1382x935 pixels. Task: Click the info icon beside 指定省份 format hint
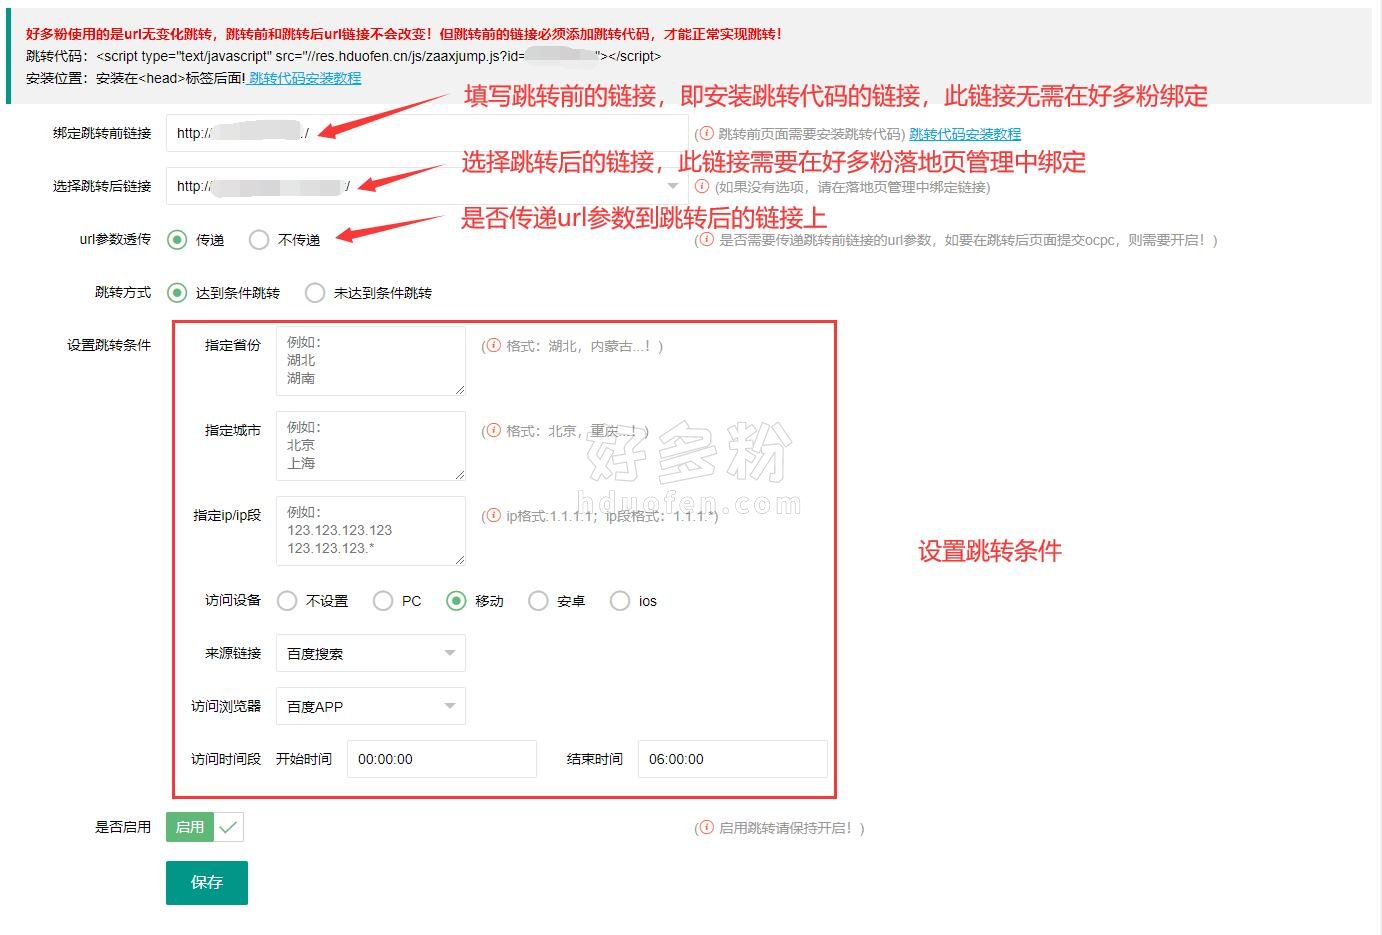[493, 346]
